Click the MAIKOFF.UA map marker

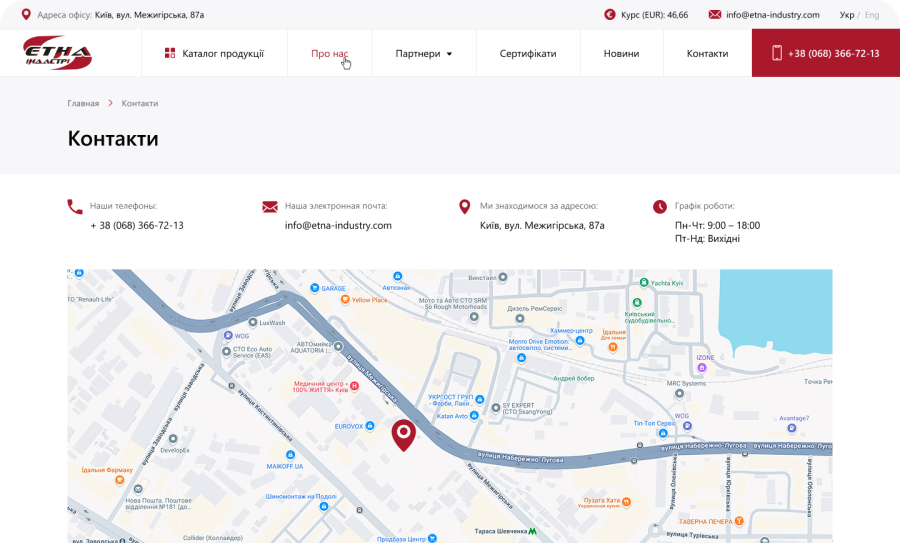290,455
